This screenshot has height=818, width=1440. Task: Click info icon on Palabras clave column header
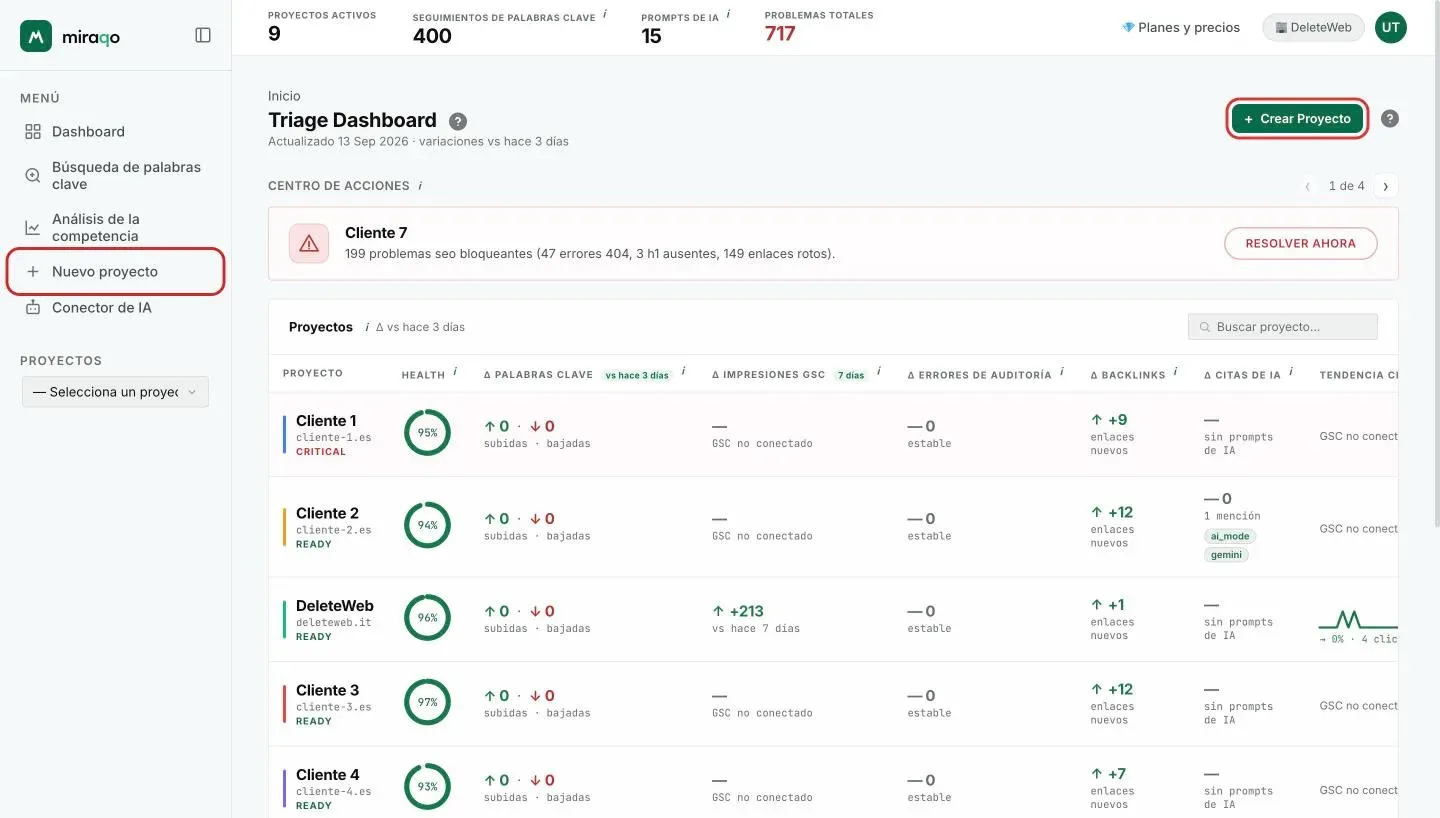[684, 372]
